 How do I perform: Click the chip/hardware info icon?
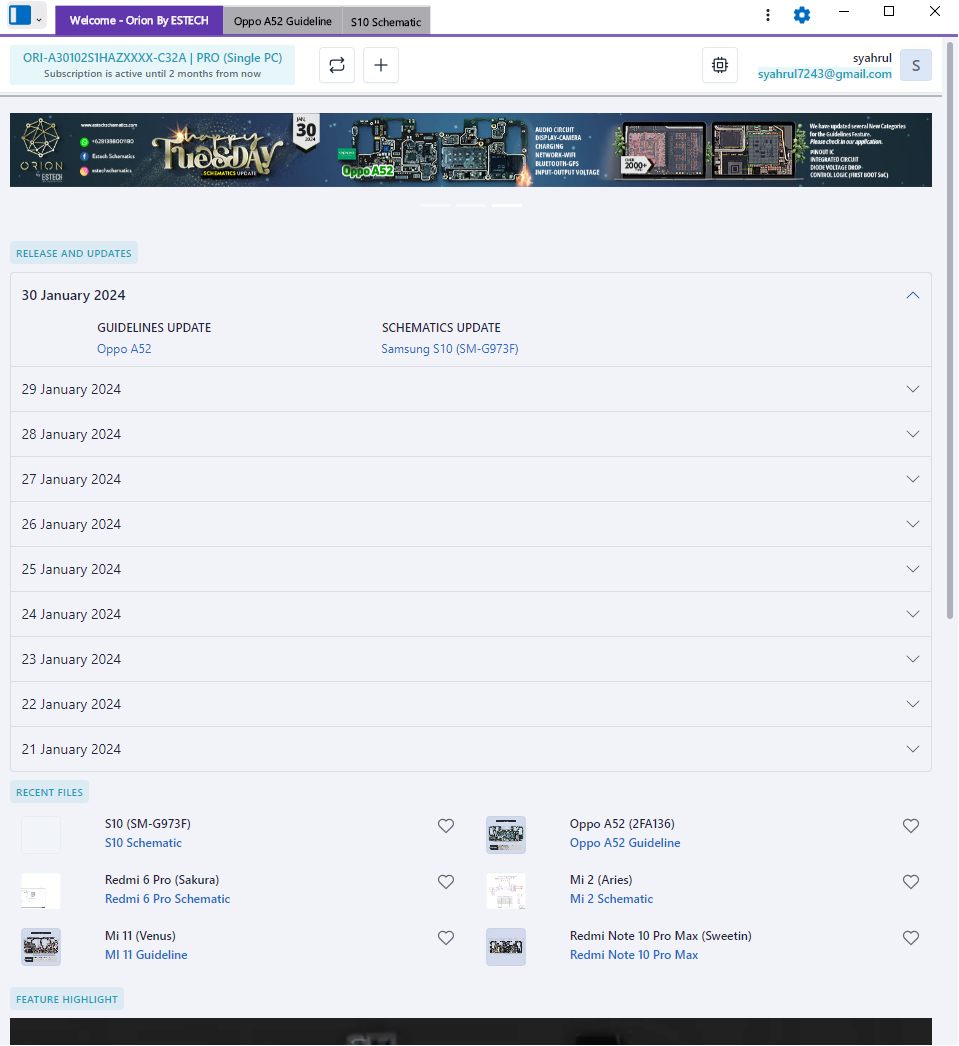[720, 65]
